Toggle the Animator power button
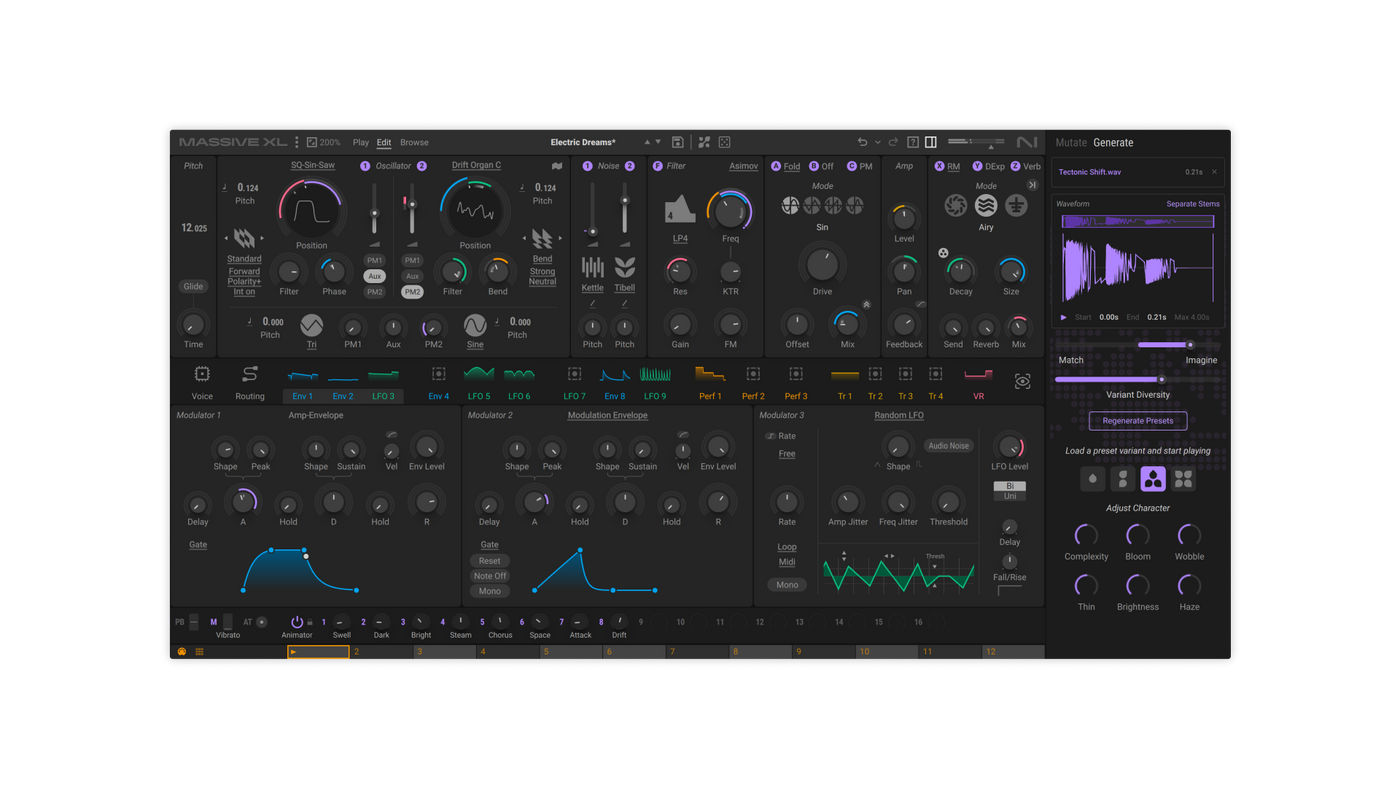This screenshot has width=1400, height=788. tap(297, 621)
